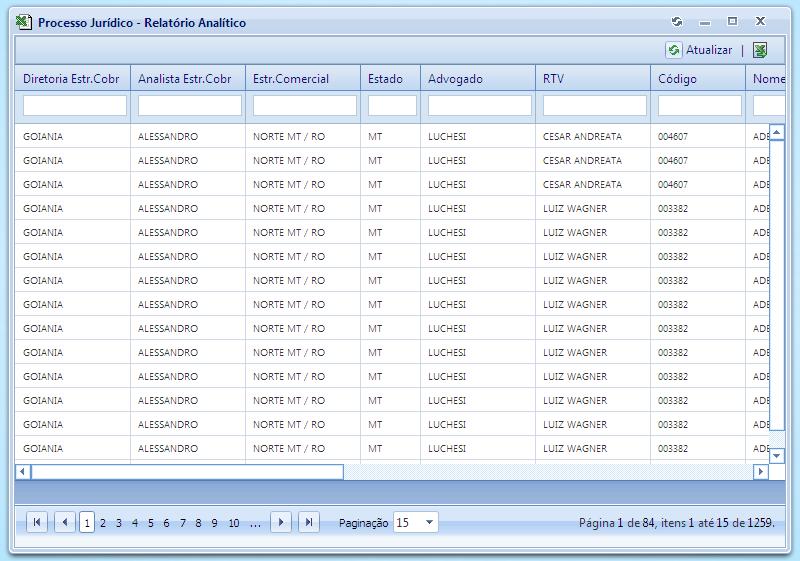Image resolution: width=800 pixels, height=561 pixels.
Task: Export the report to Excel
Action: click(761, 50)
